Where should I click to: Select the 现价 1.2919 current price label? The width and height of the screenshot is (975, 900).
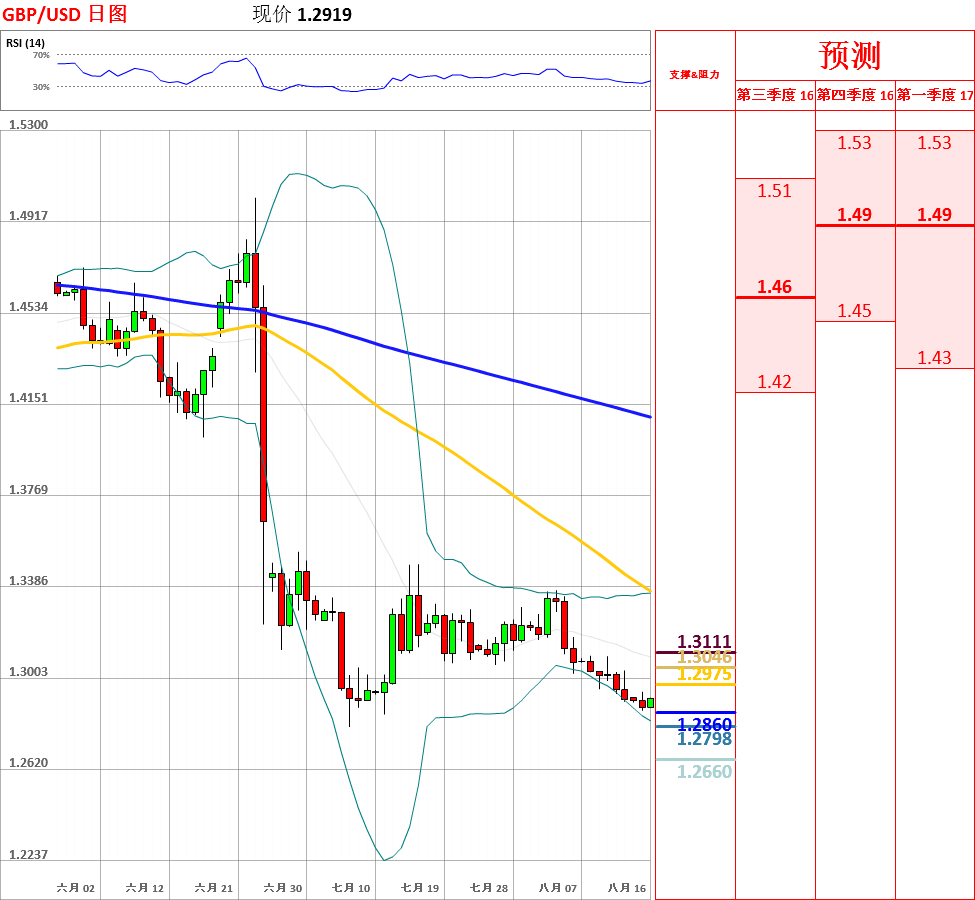(302, 14)
